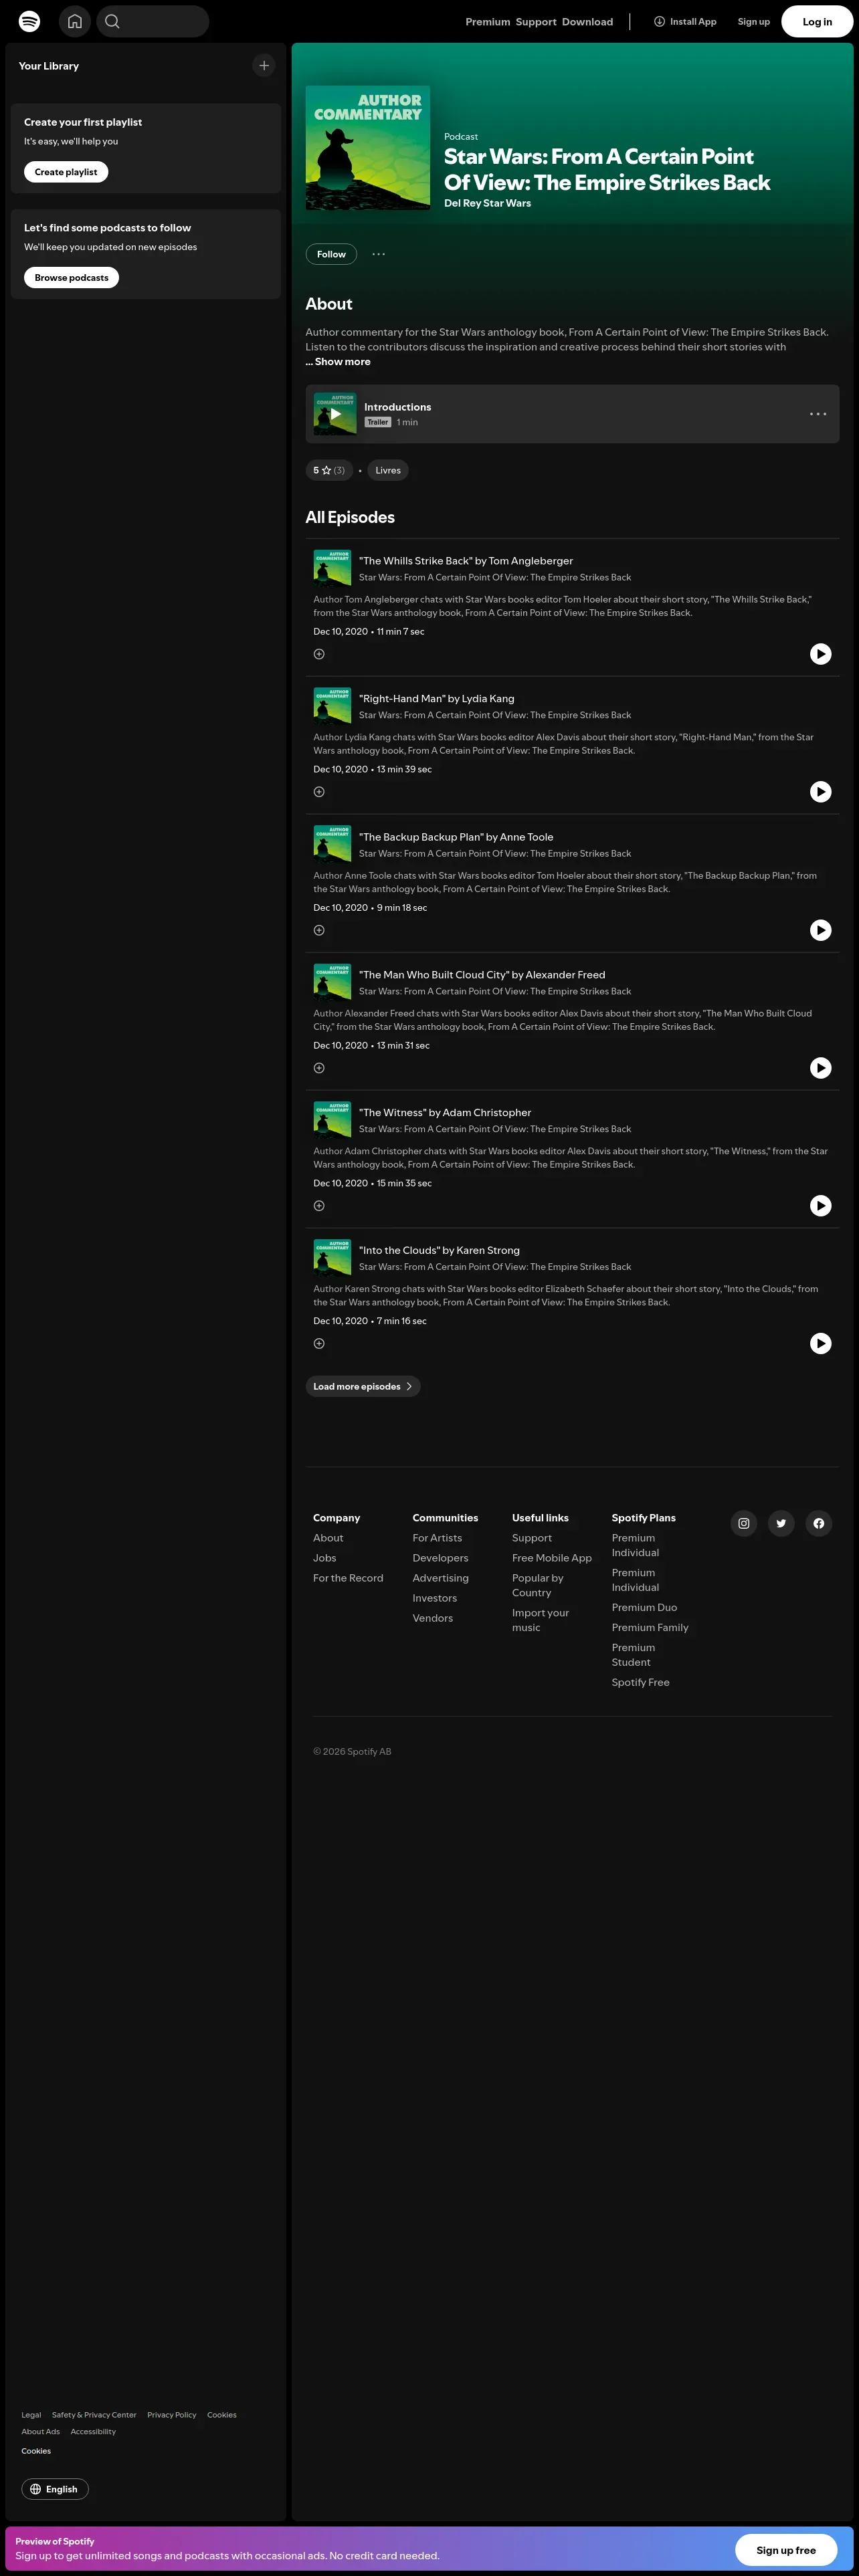Add "The Man Who Built Cloud City" to library

[319, 1068]
